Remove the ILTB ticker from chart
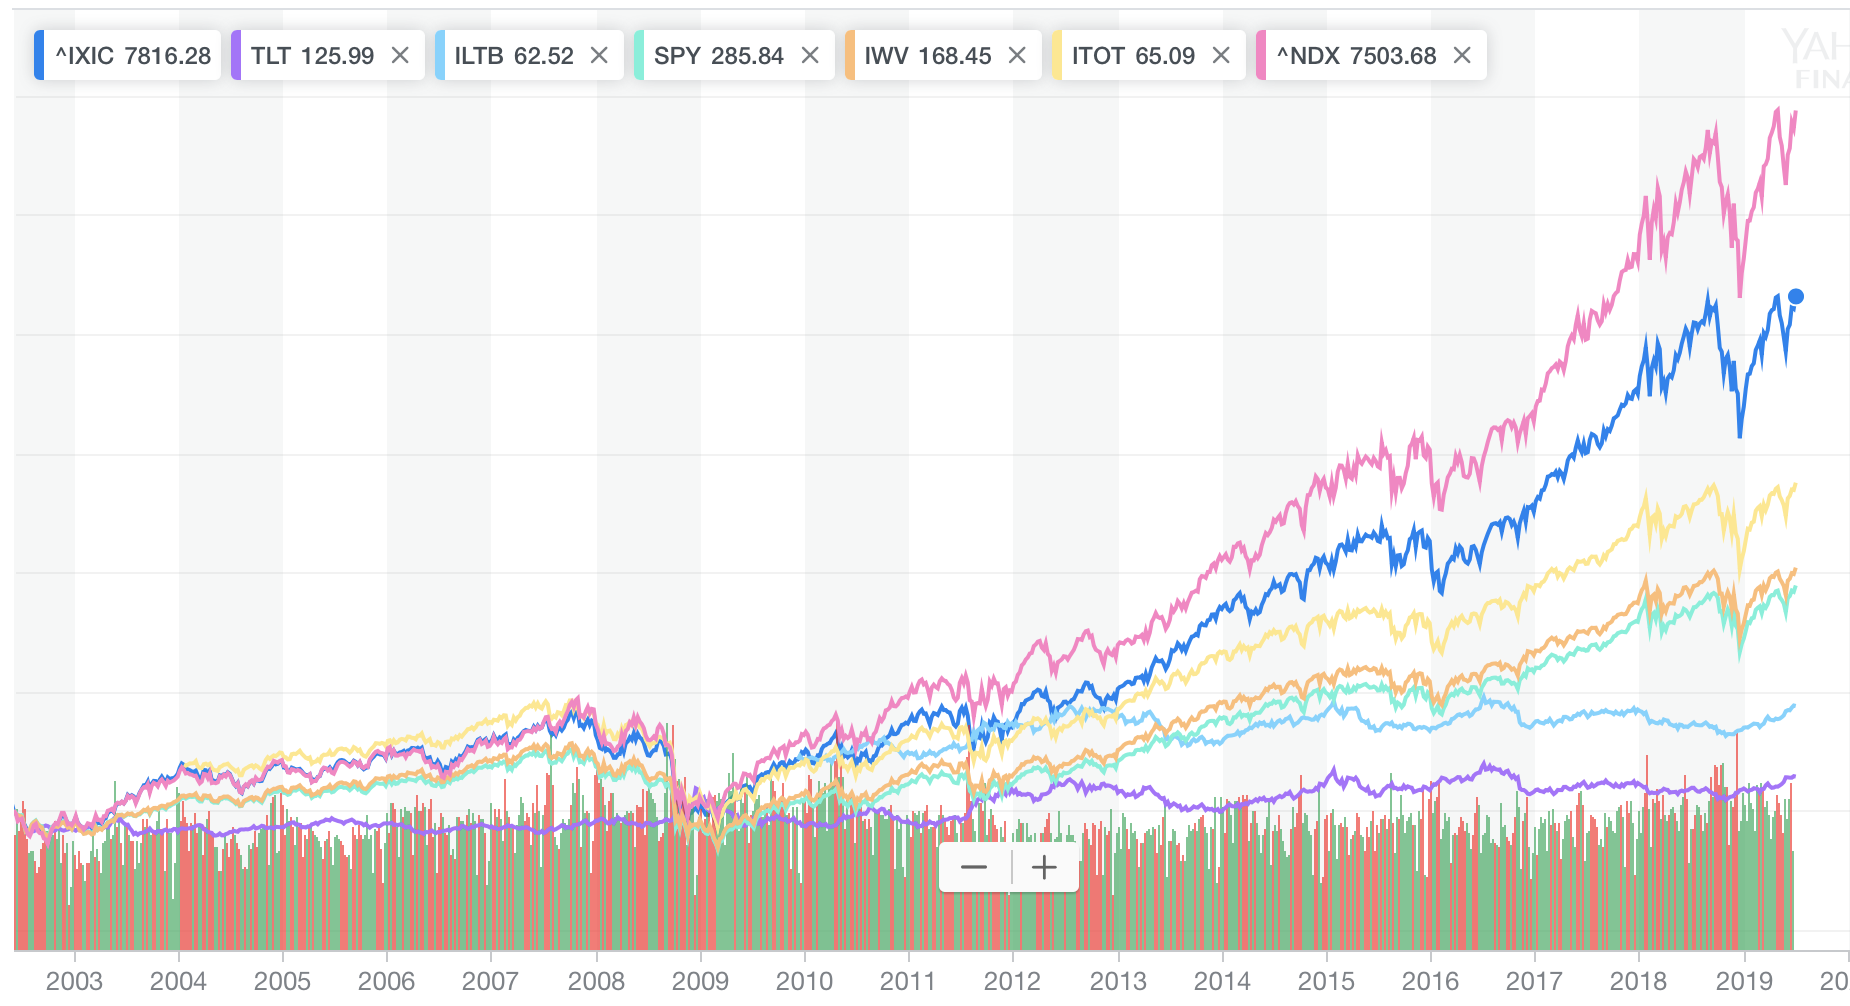This screenshot has height=1006, width=1850. click(x=599, y=56)
